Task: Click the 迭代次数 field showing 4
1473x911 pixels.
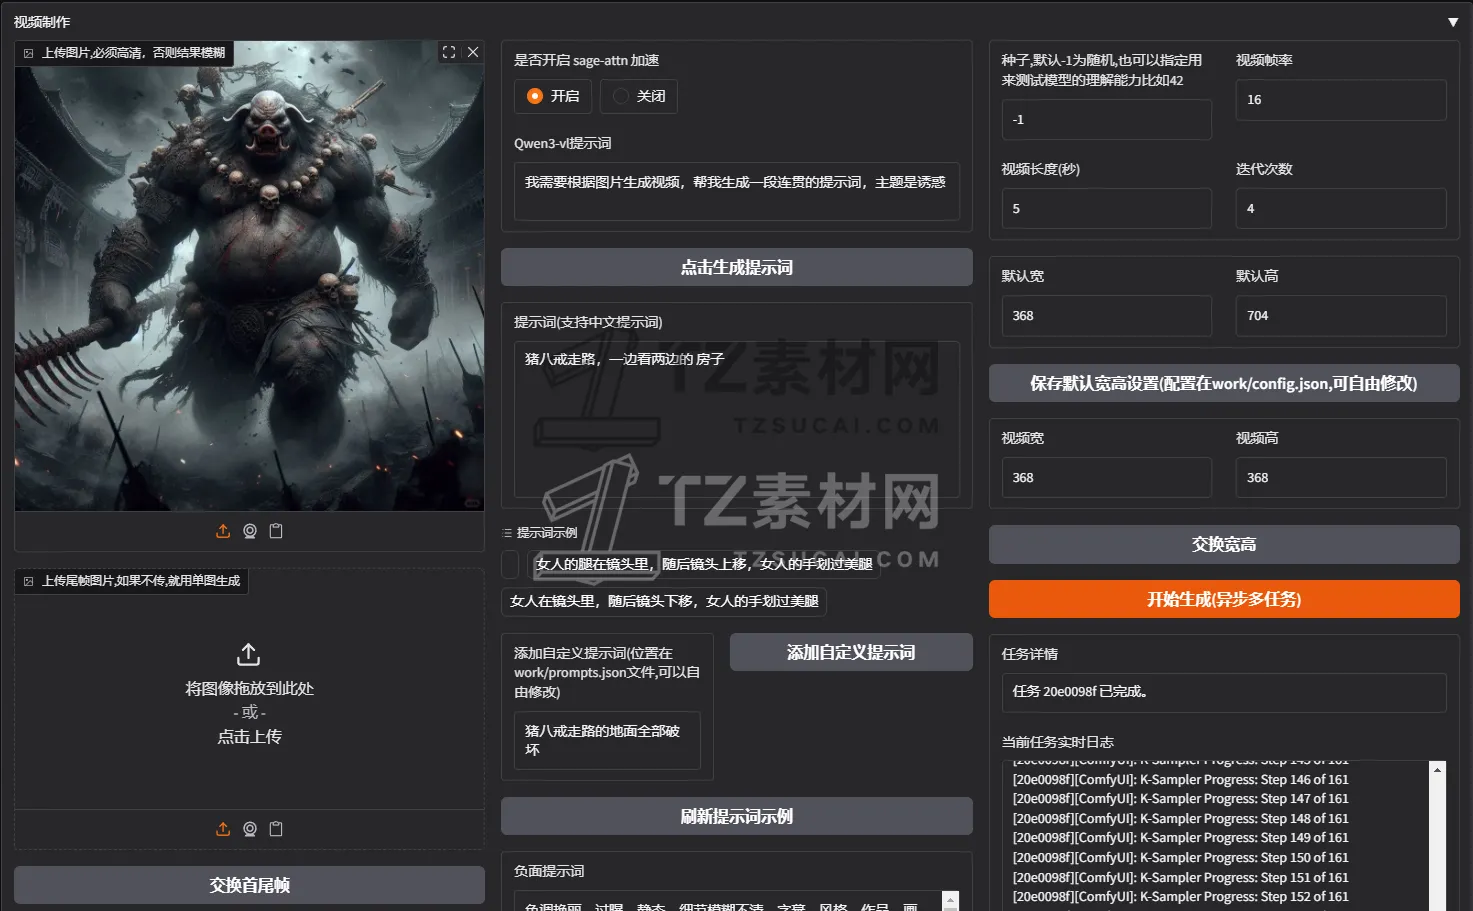Action: click(1341, 209)
